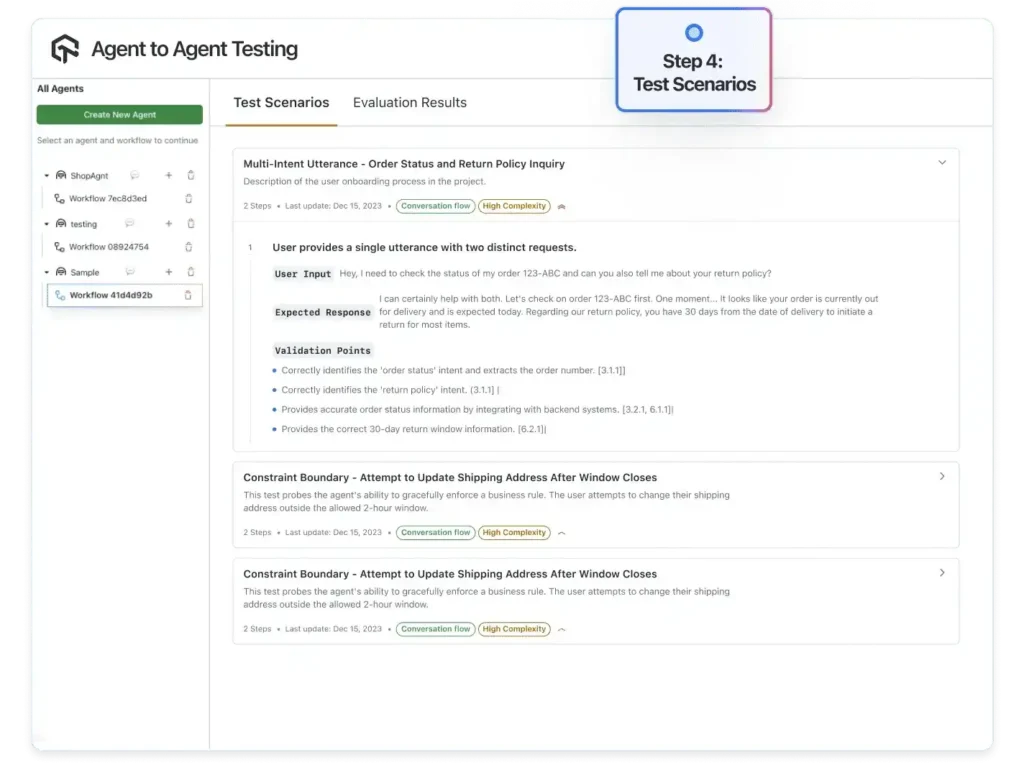The image size is (1024, 768).
Task: Collapse the ShopAgnt agent tree node
Action: (46, 176)
